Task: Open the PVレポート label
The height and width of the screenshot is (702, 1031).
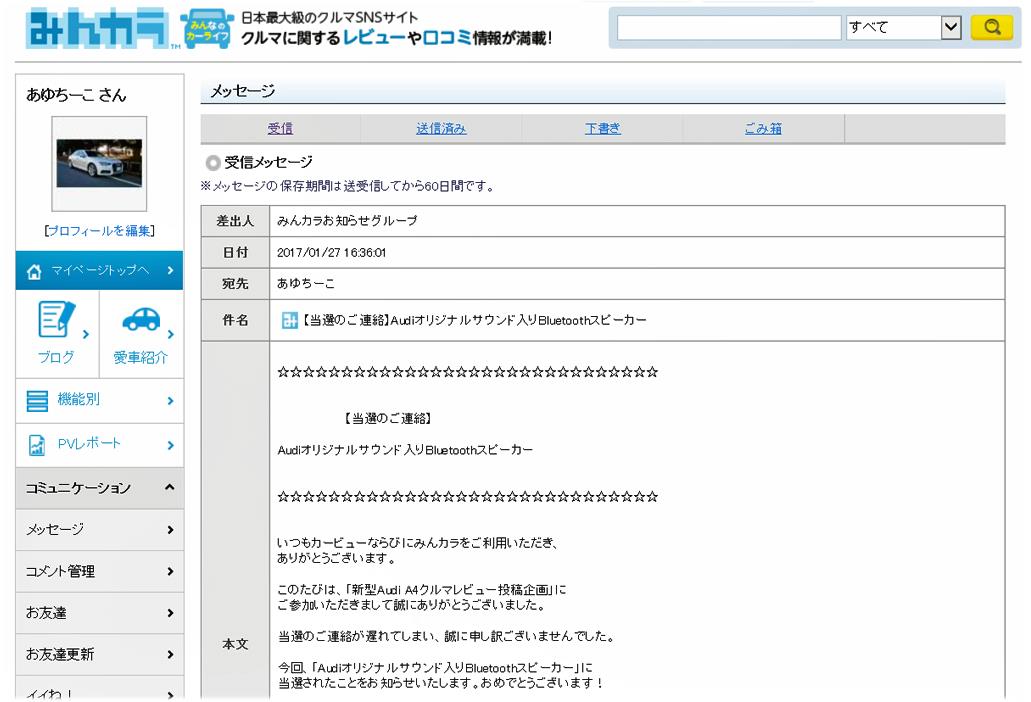Action: point(89,444)
